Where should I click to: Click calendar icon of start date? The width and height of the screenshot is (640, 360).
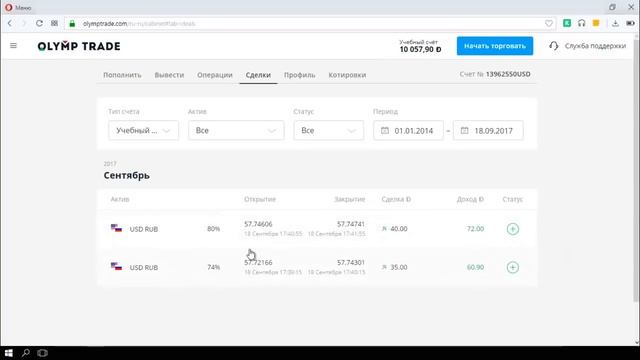(384, 131)
